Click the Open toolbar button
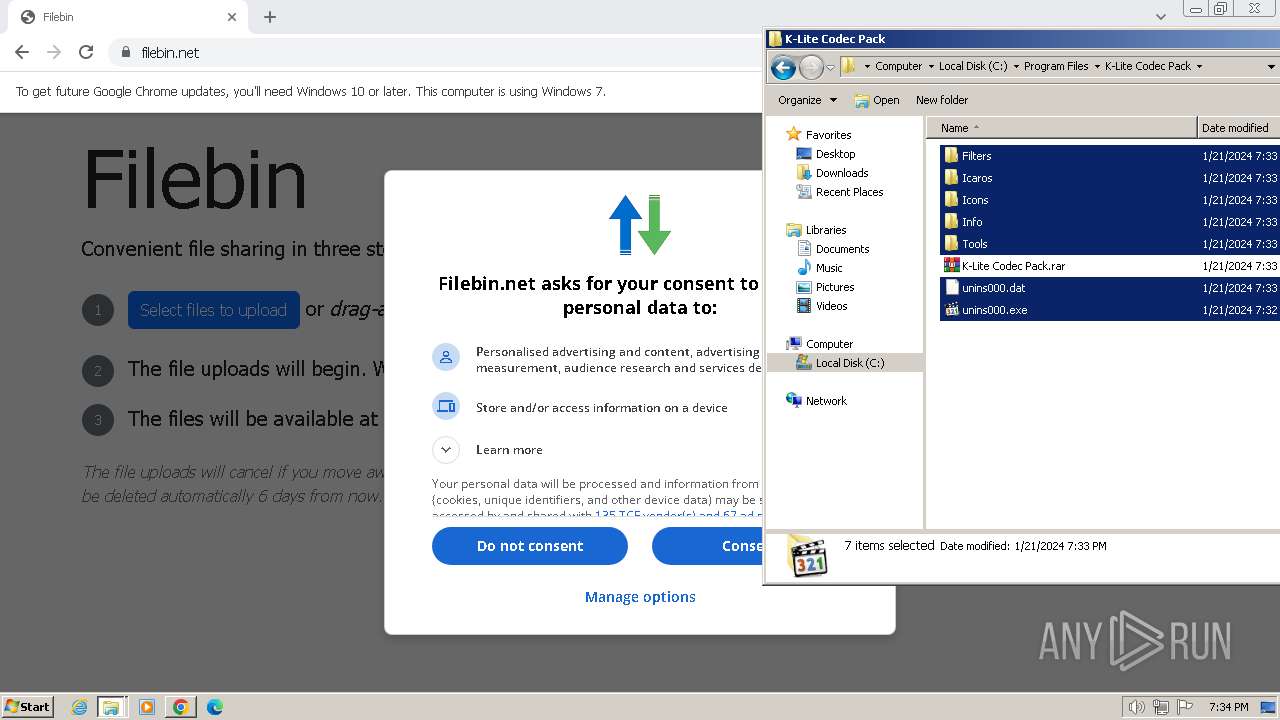Image resolution: width=1280 pixels, height=720 pixels. tap(877, 100)
